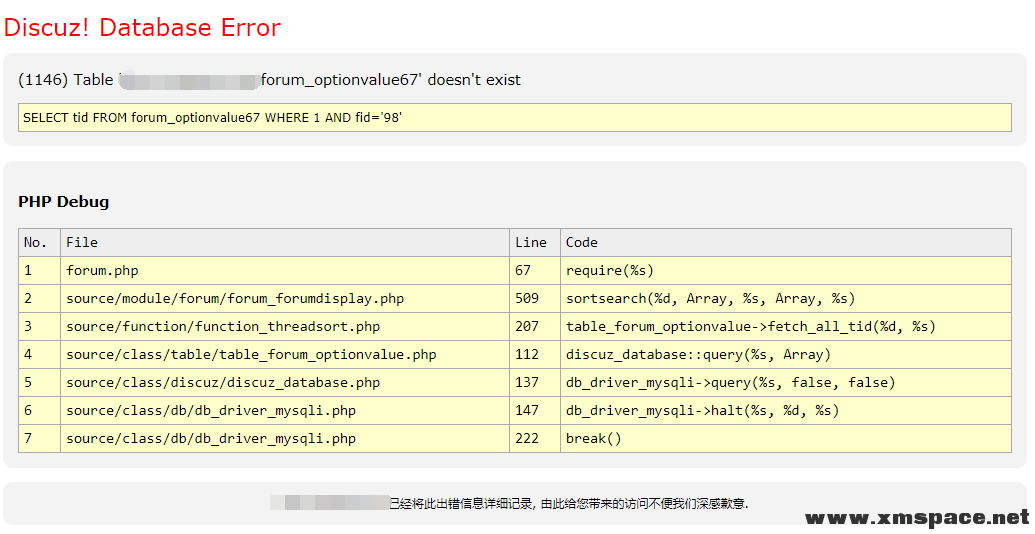Viewport: 1035px width, 534px height.
Task: Click row number 5 in No. column
Action: 40,382
